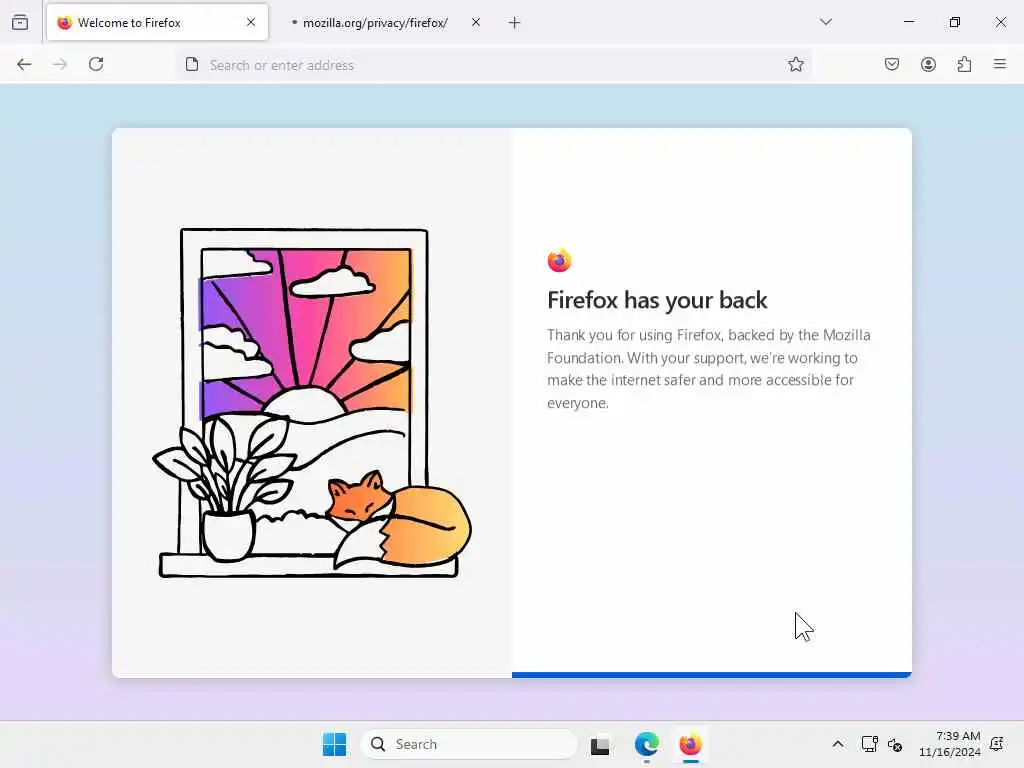1024x768 pixels.
Task: Open Save to Pocket button
Action: pos(892,64)
